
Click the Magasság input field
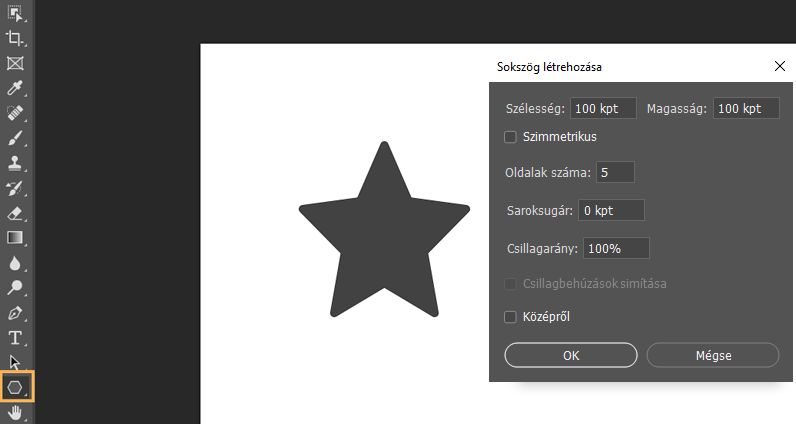(746, 108)
